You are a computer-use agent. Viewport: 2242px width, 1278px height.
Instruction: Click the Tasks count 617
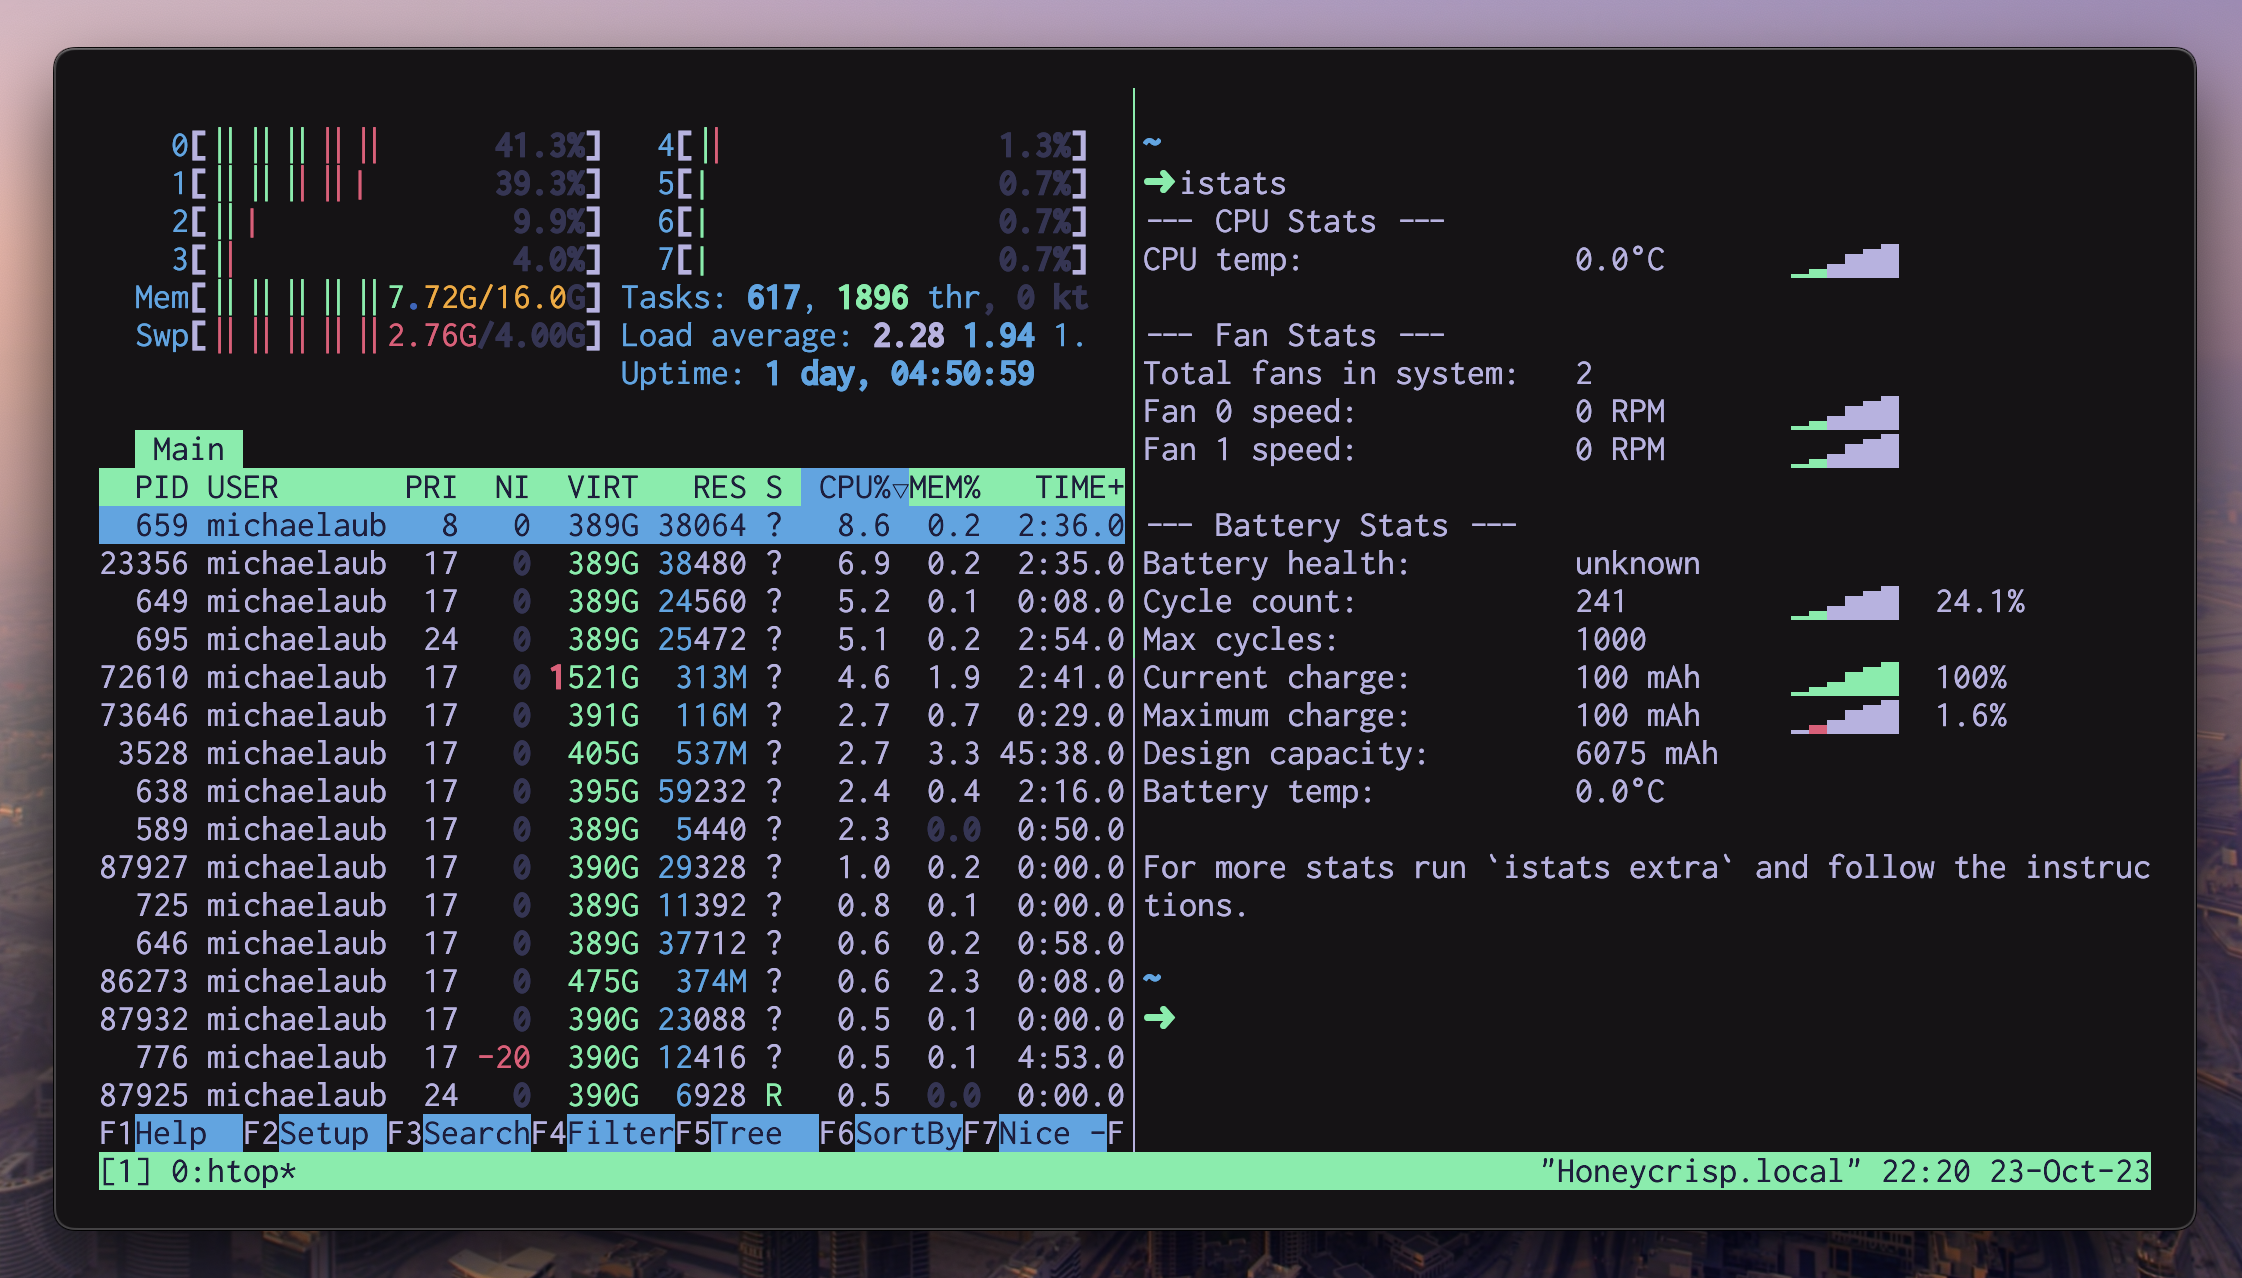774,297
